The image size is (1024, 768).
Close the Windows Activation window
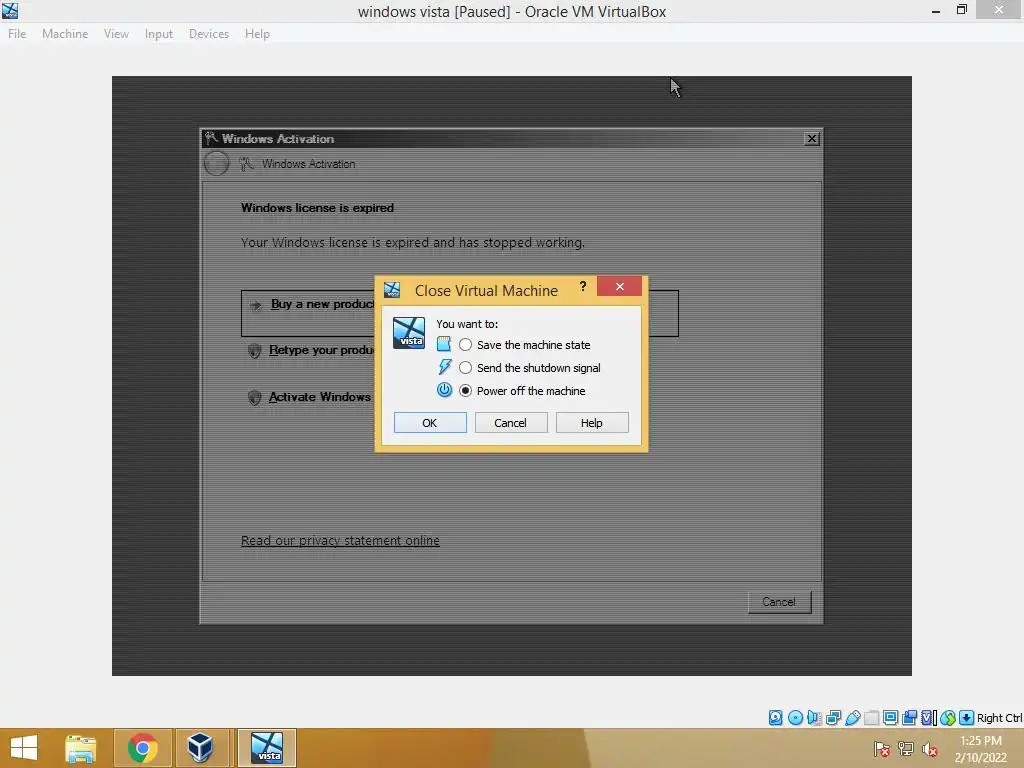coord(812,138)
